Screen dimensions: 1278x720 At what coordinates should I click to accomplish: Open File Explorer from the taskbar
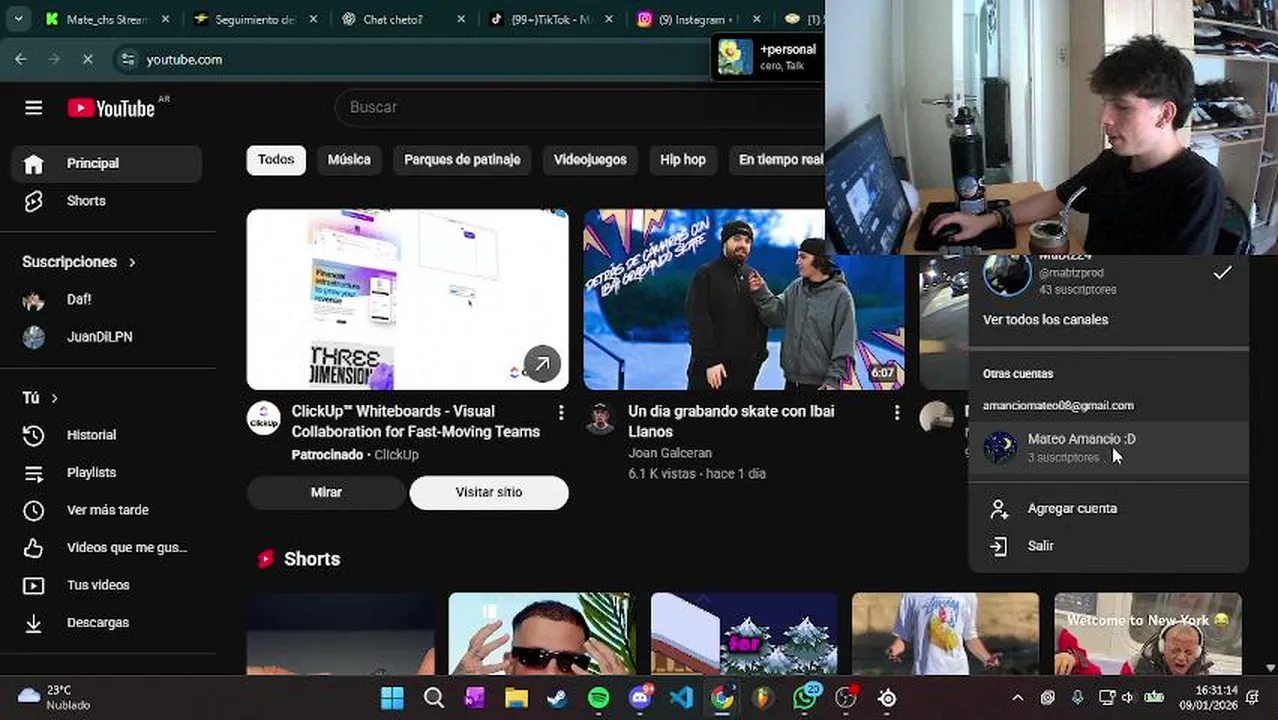pyautogui.click(x=516, y=698)
